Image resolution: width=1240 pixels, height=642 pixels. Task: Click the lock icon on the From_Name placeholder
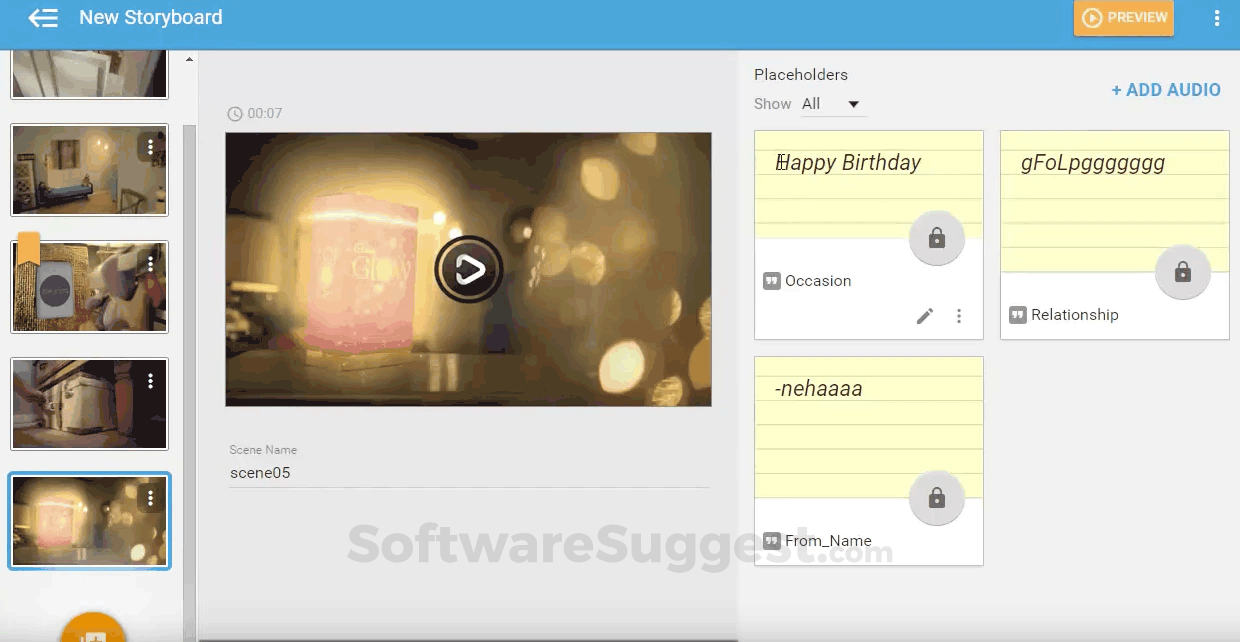pyautogui.click(x=936, y=498)
